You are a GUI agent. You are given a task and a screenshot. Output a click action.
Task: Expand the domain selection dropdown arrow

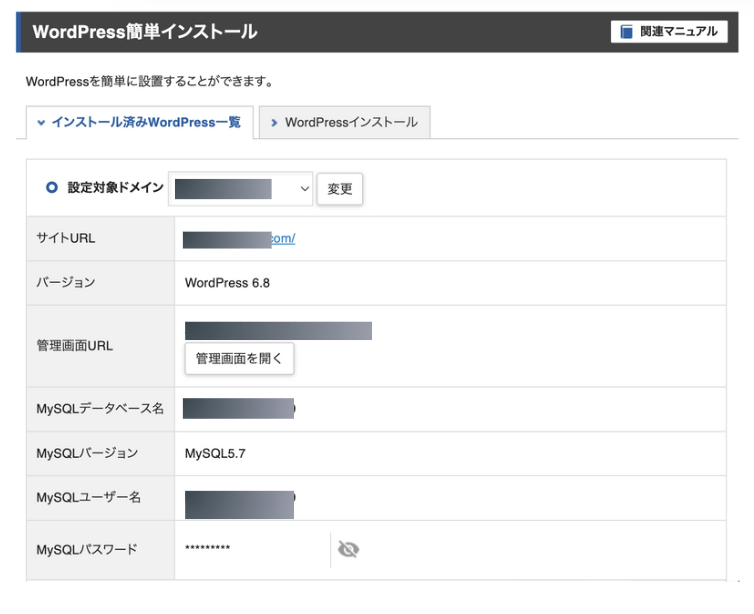point(304,188)
